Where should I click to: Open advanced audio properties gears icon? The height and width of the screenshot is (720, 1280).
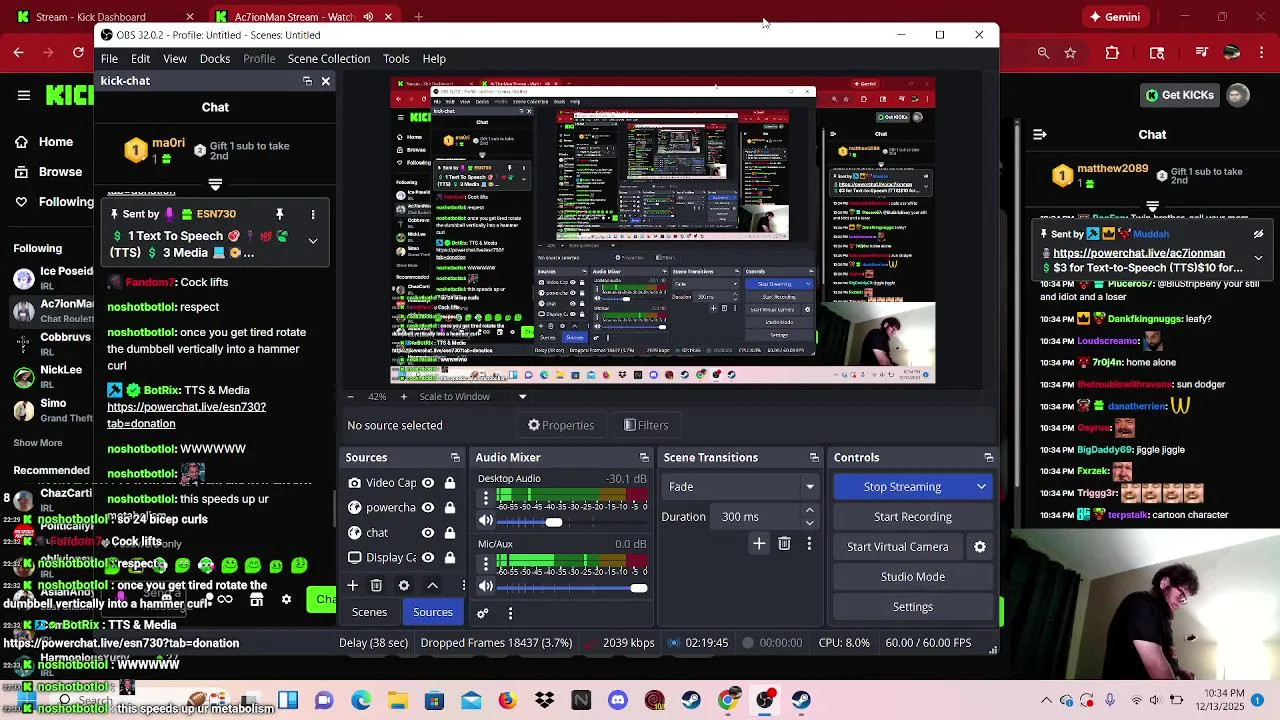point(483,613)
